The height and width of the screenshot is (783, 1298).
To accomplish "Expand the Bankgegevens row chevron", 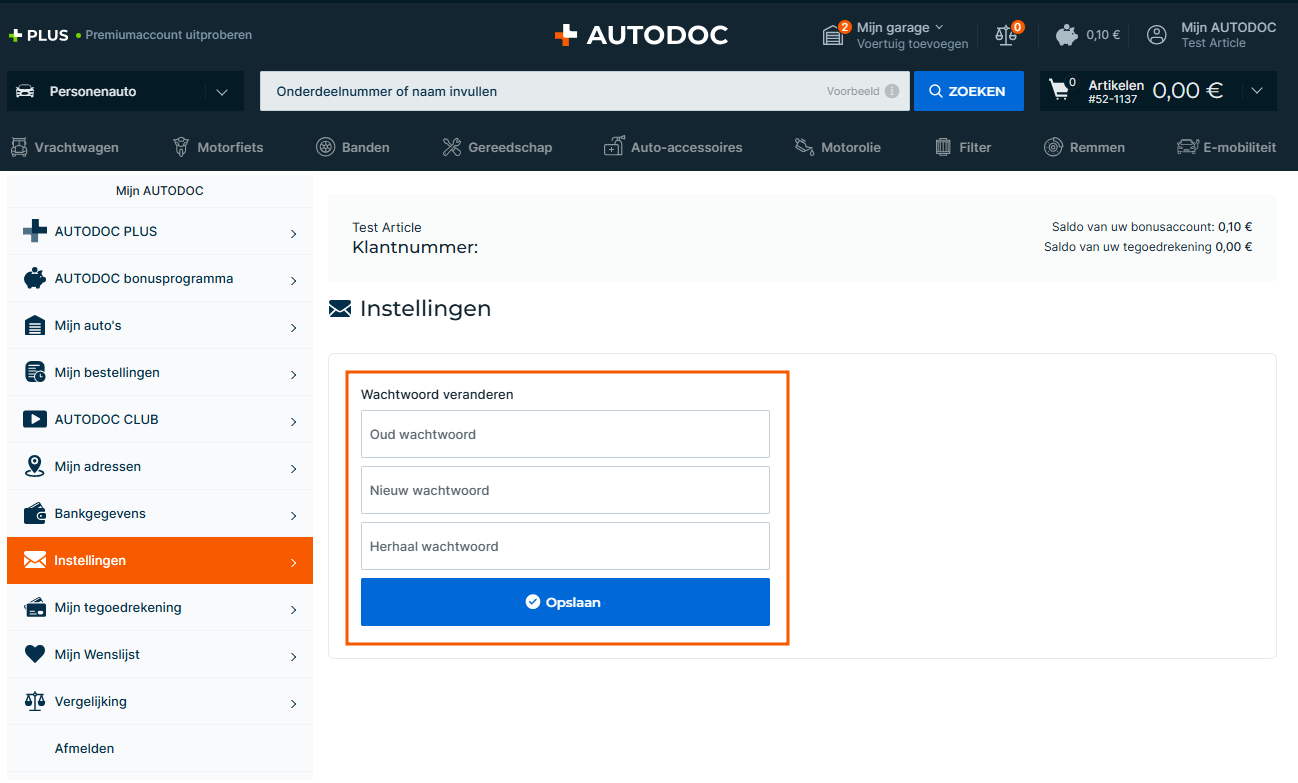I will 293,516.
